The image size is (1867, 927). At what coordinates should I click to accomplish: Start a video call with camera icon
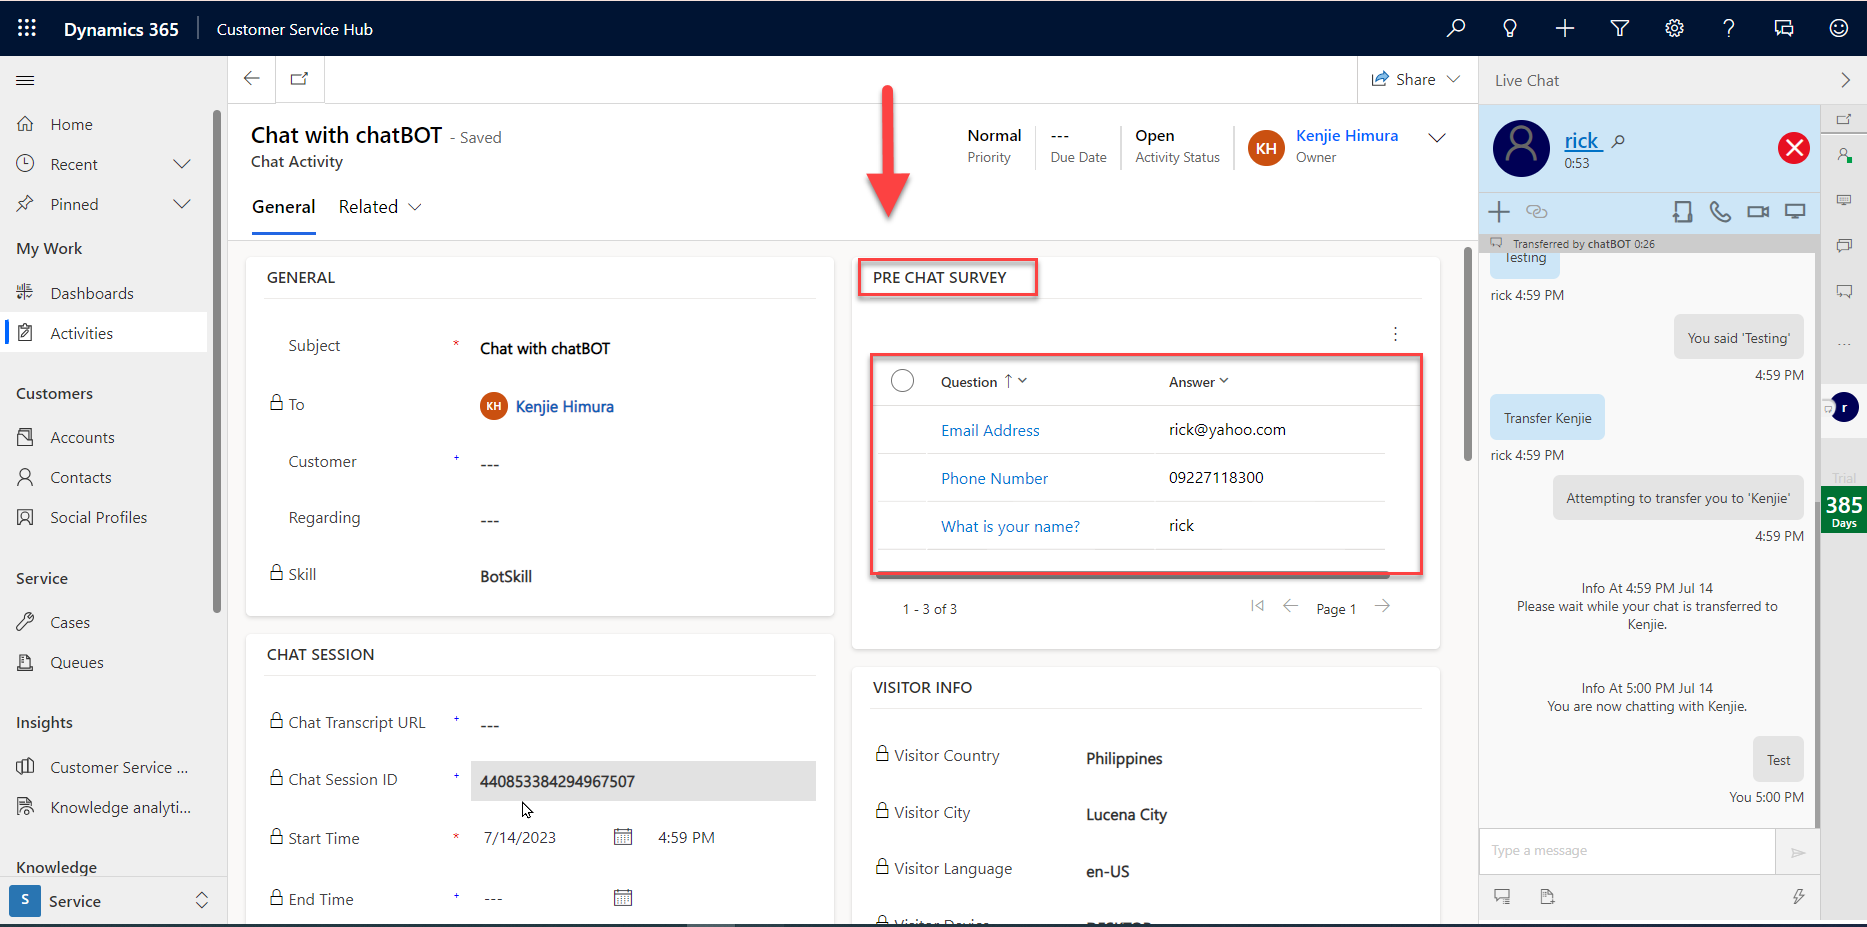coord(1758,211)
